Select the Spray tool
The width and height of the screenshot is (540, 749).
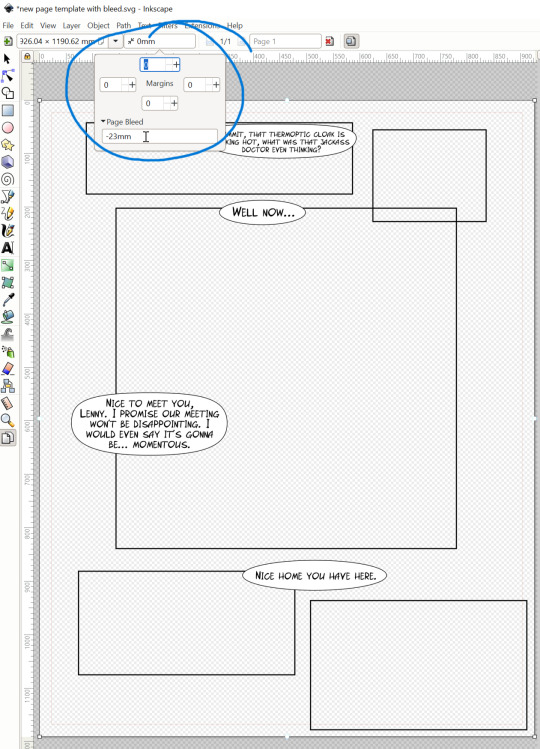7,352
